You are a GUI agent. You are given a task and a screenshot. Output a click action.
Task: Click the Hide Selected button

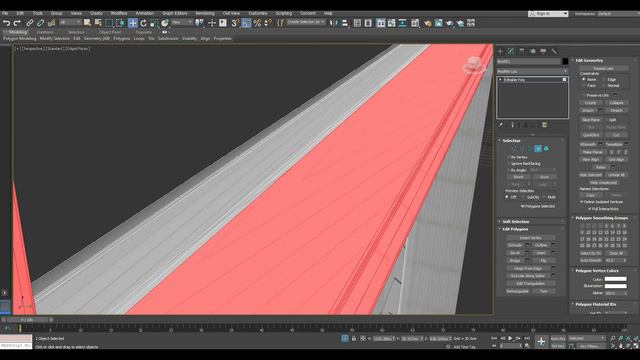pos(591,175)
